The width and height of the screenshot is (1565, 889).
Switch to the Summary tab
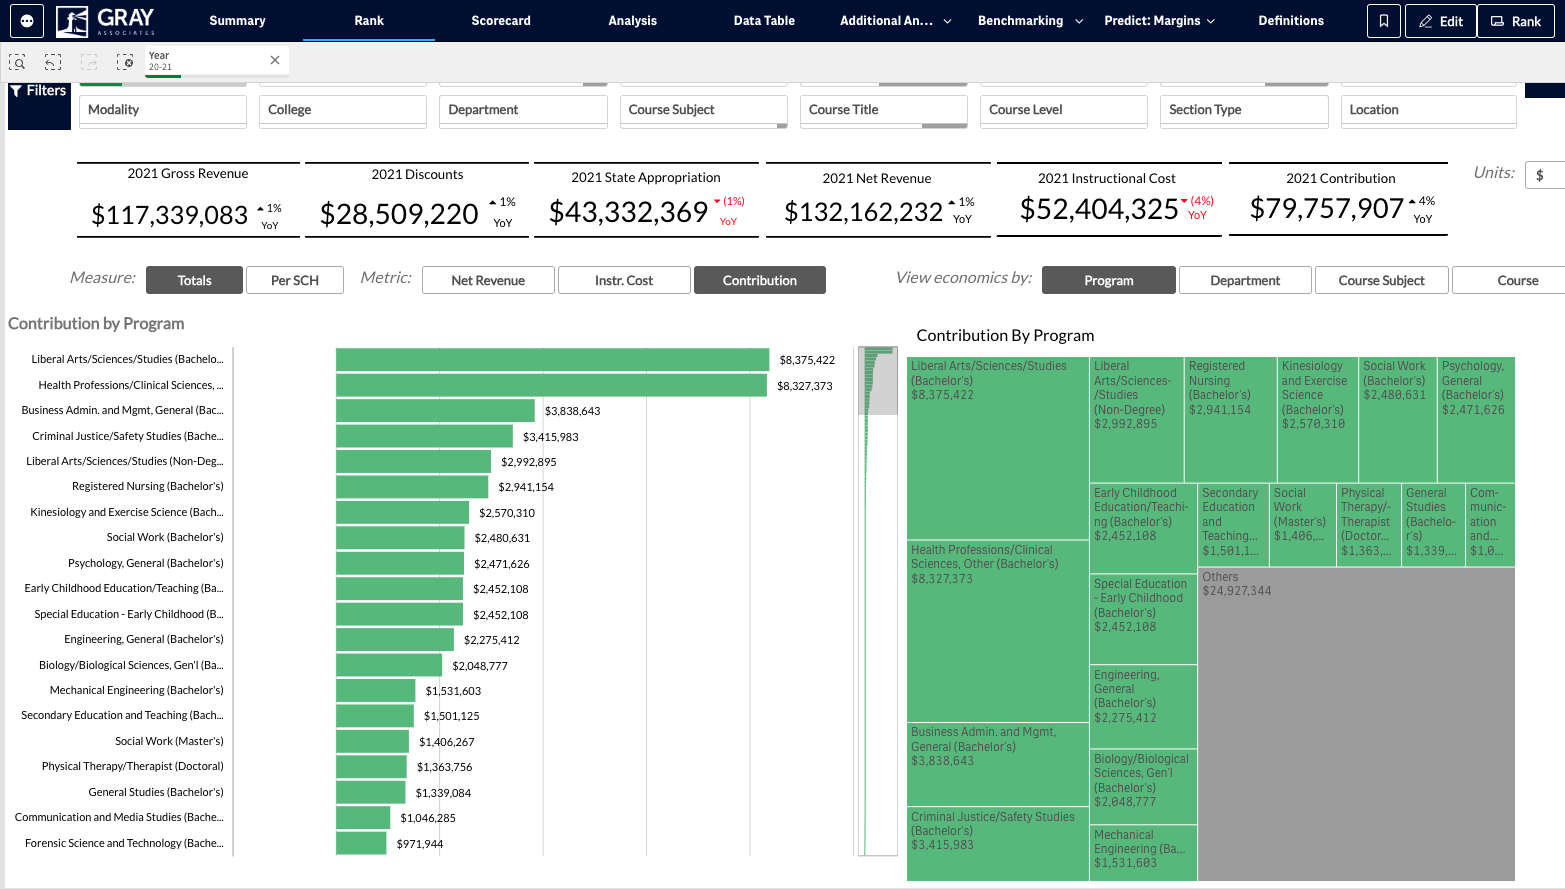coord(237,20)
